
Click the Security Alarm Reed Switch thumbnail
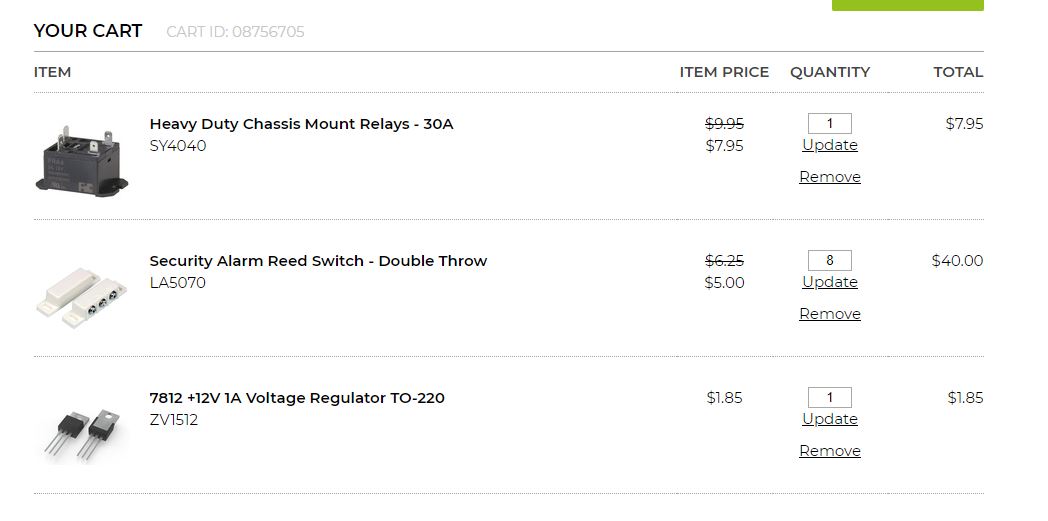coord(83,294)
